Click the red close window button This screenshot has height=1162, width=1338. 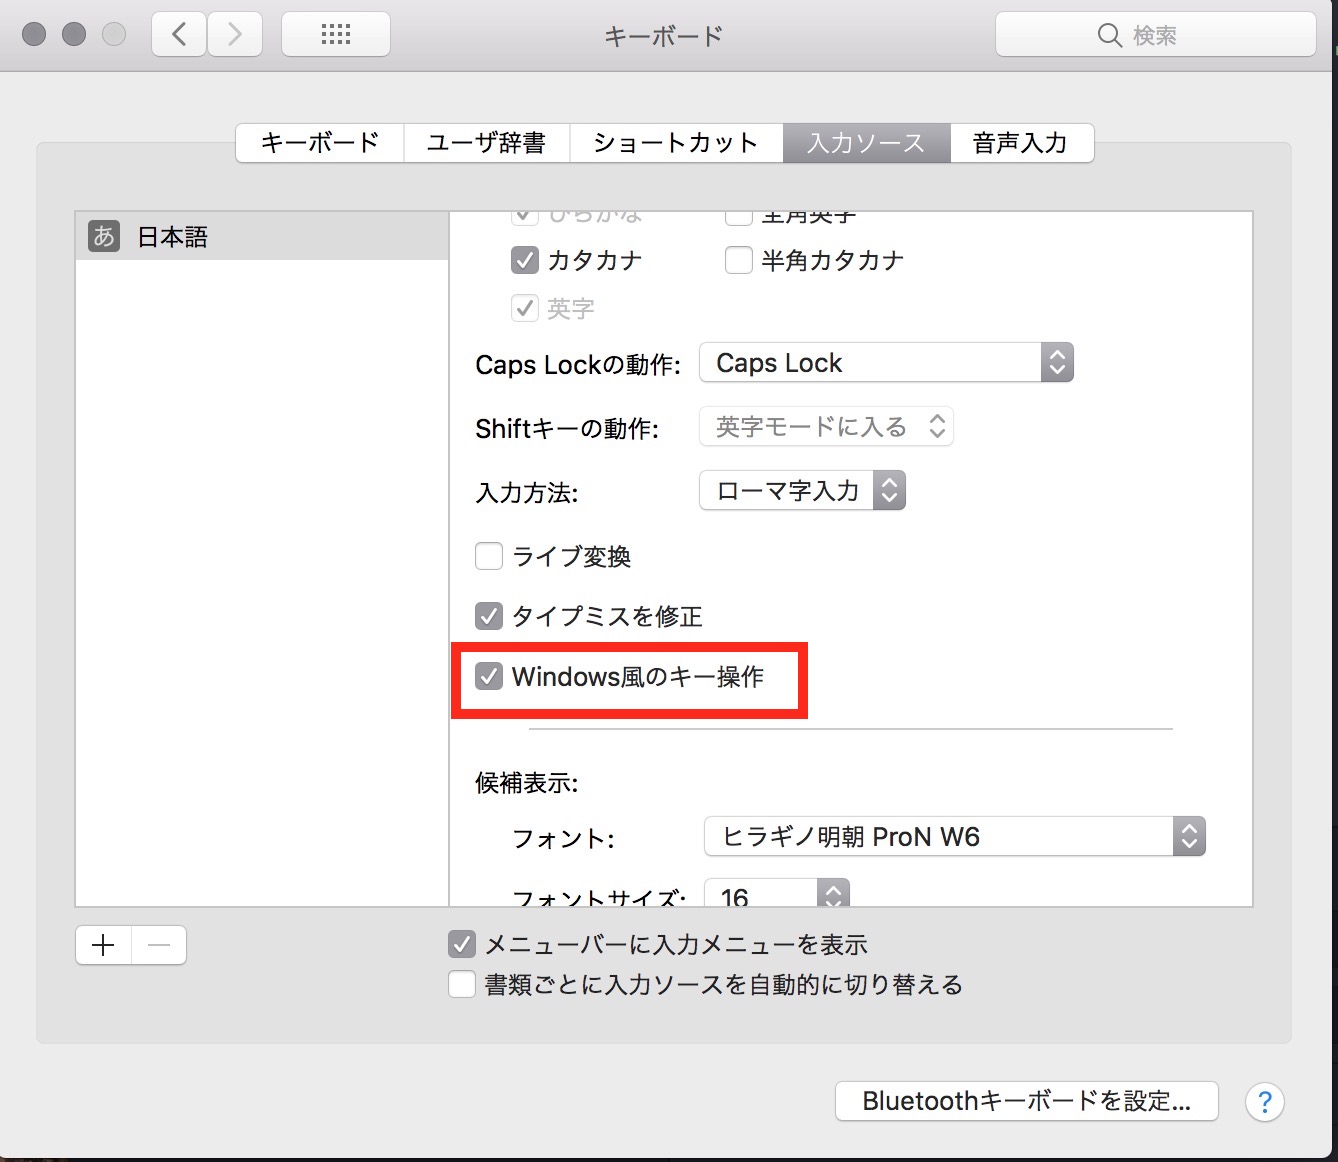pyautogui.click(x=34, y=35)
